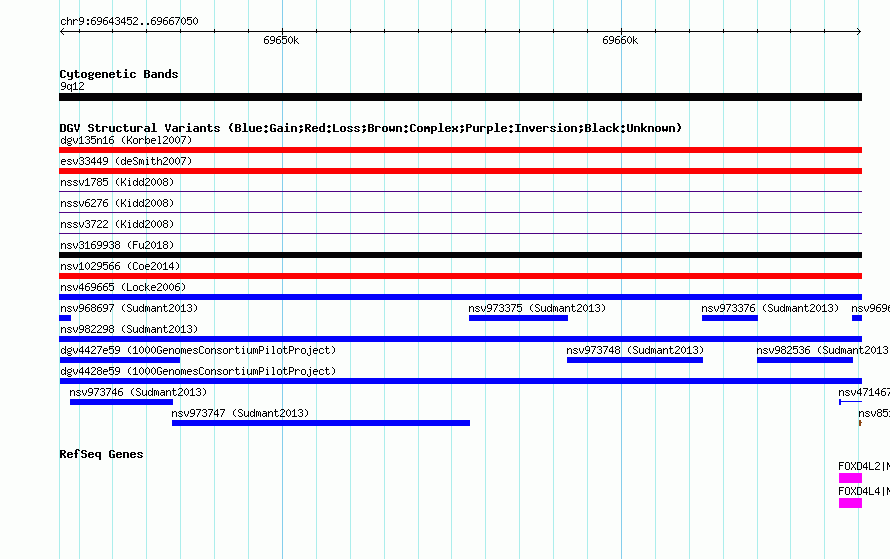890x559 pixels.
Task: Click the DGV Structural Variants track title
Action: click(x=370, y=128)
